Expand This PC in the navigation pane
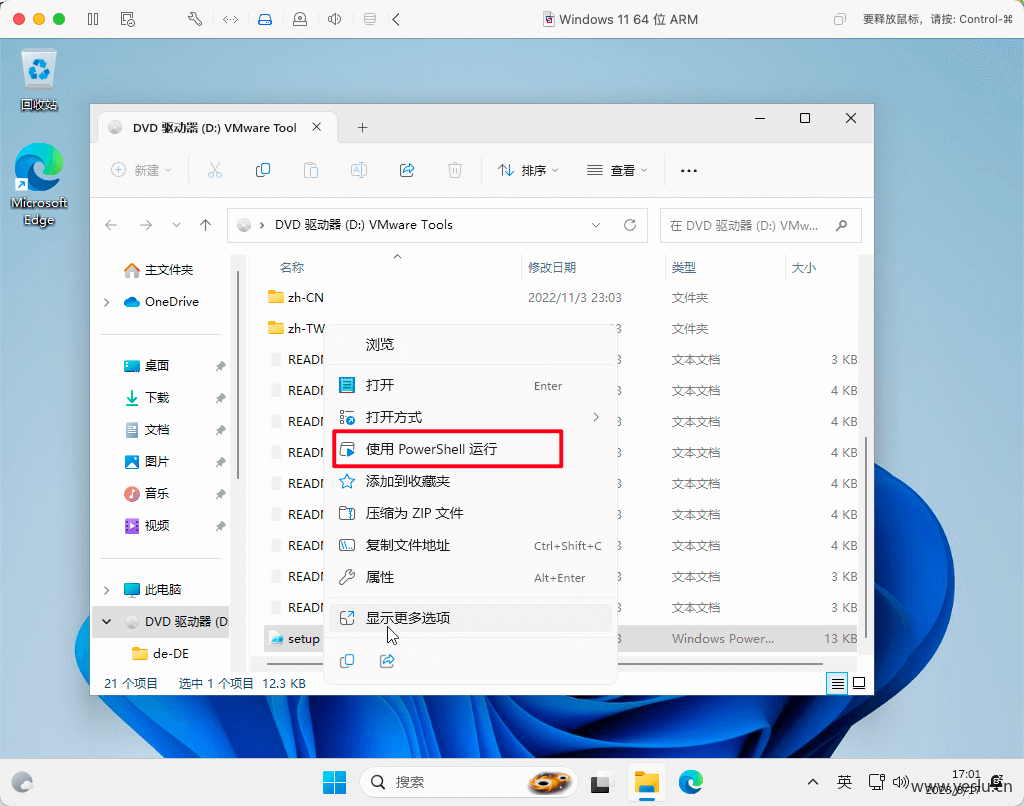This screenshot has width=1024, height=806. pyautogui.click(x=106, y=590)
